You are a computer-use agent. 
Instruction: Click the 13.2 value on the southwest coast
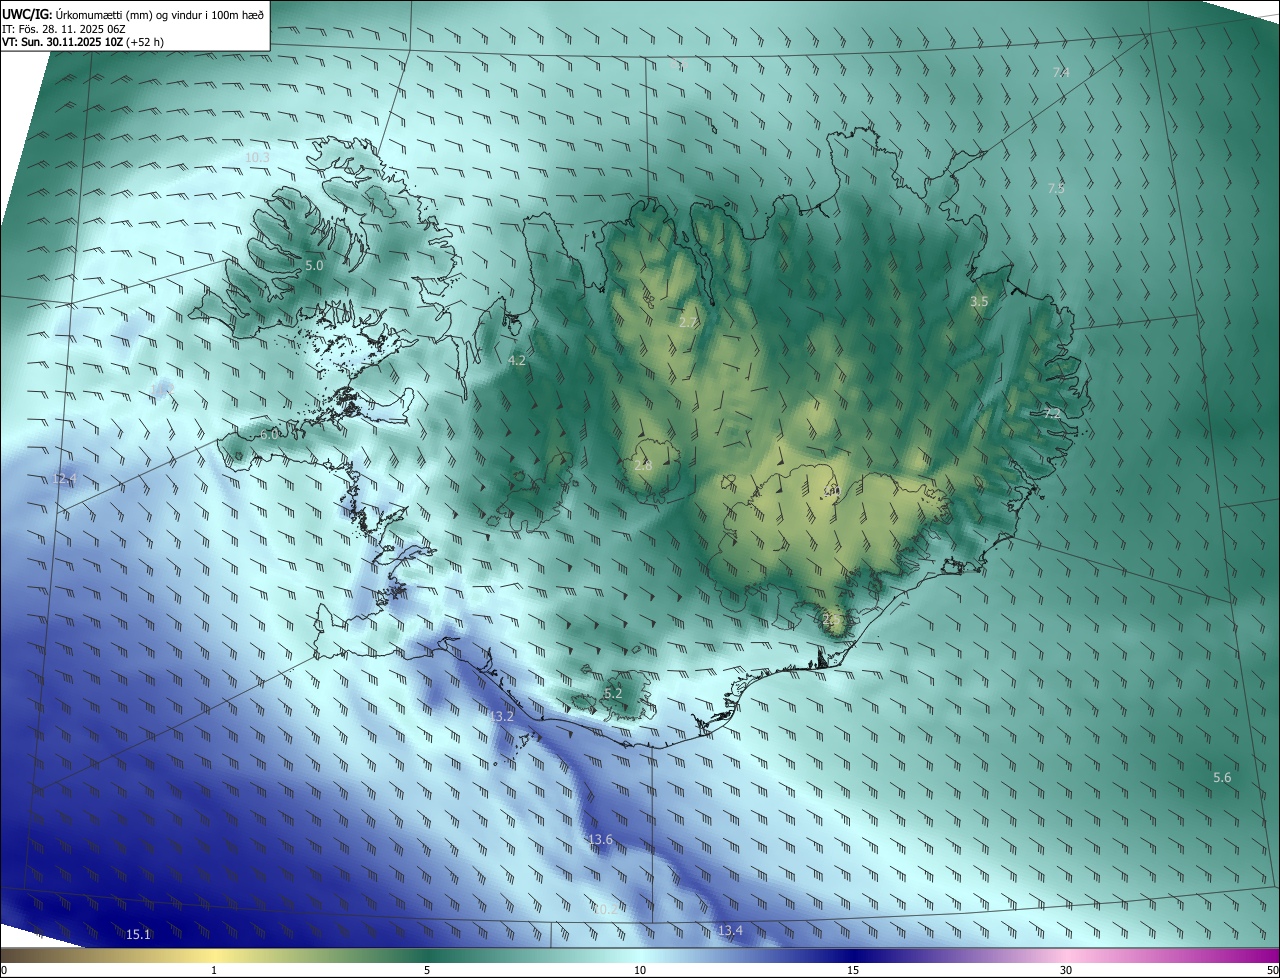(501, 717)
